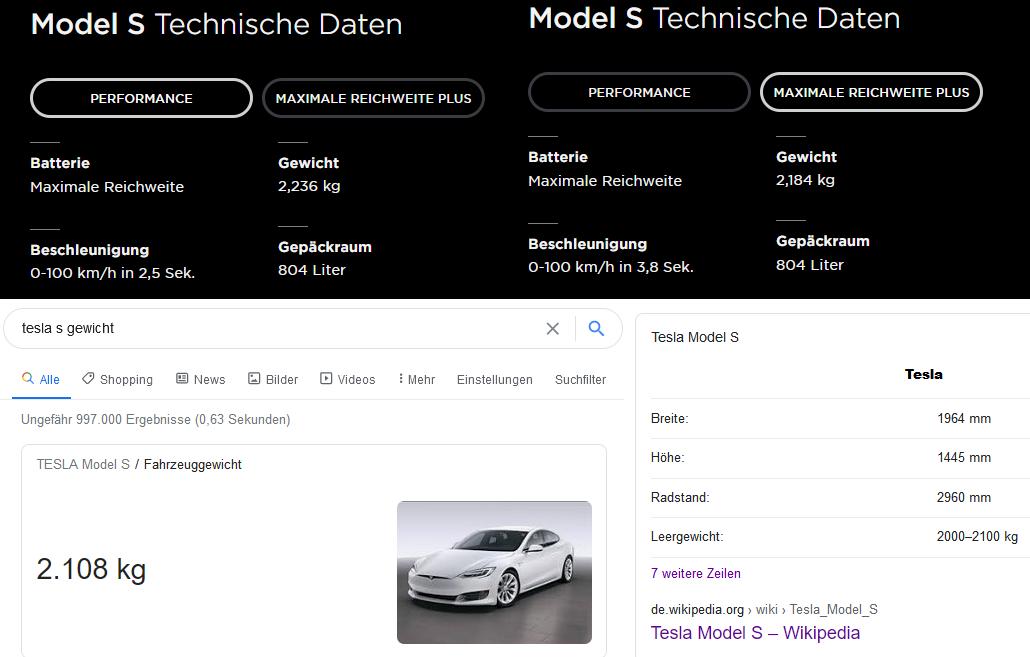Click the Höhe 1445 mm value

pos(964,457)
